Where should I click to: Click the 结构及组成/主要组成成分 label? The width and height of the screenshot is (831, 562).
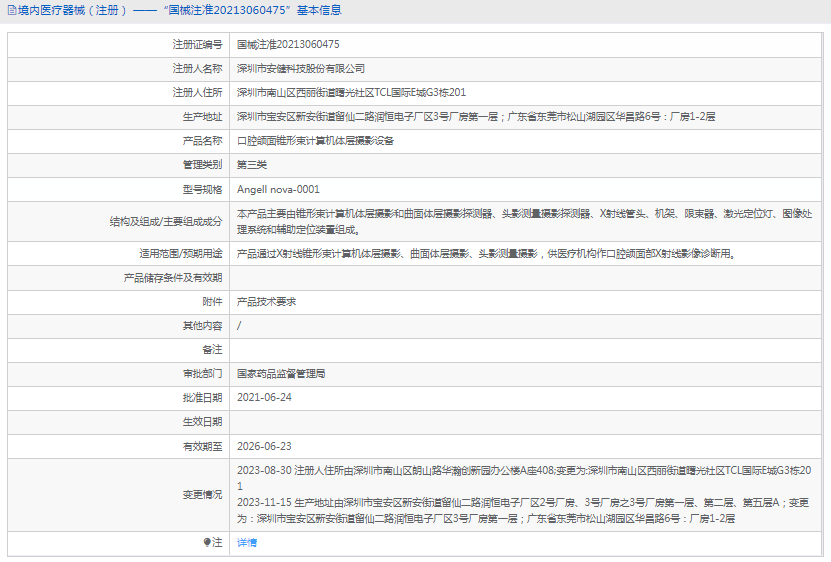point(166,222)
